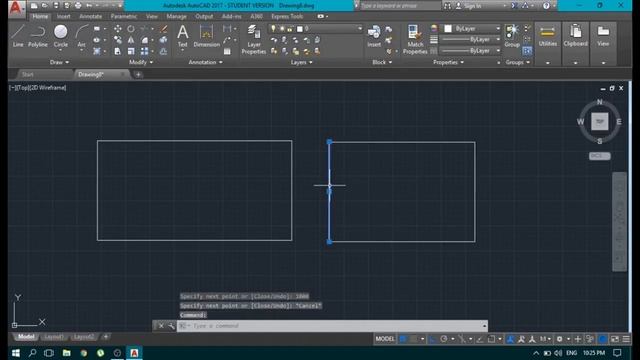Image resolution: width=640 pixels, height=360 pixels.
Task: Open the Start file tab
Action: [28, 75]
